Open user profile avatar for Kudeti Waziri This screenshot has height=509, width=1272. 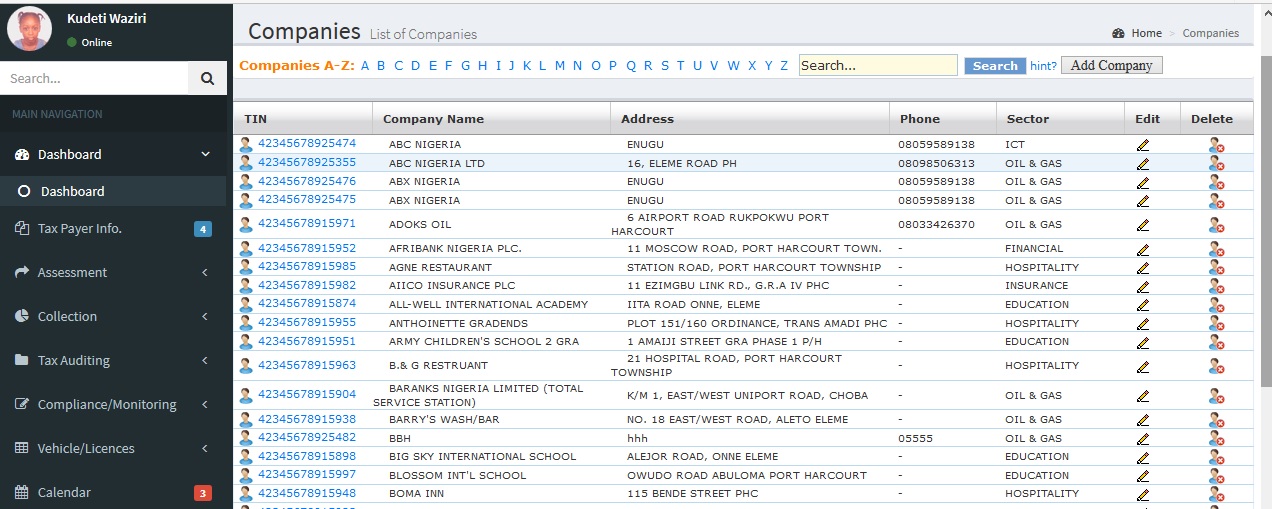[30, 29]
